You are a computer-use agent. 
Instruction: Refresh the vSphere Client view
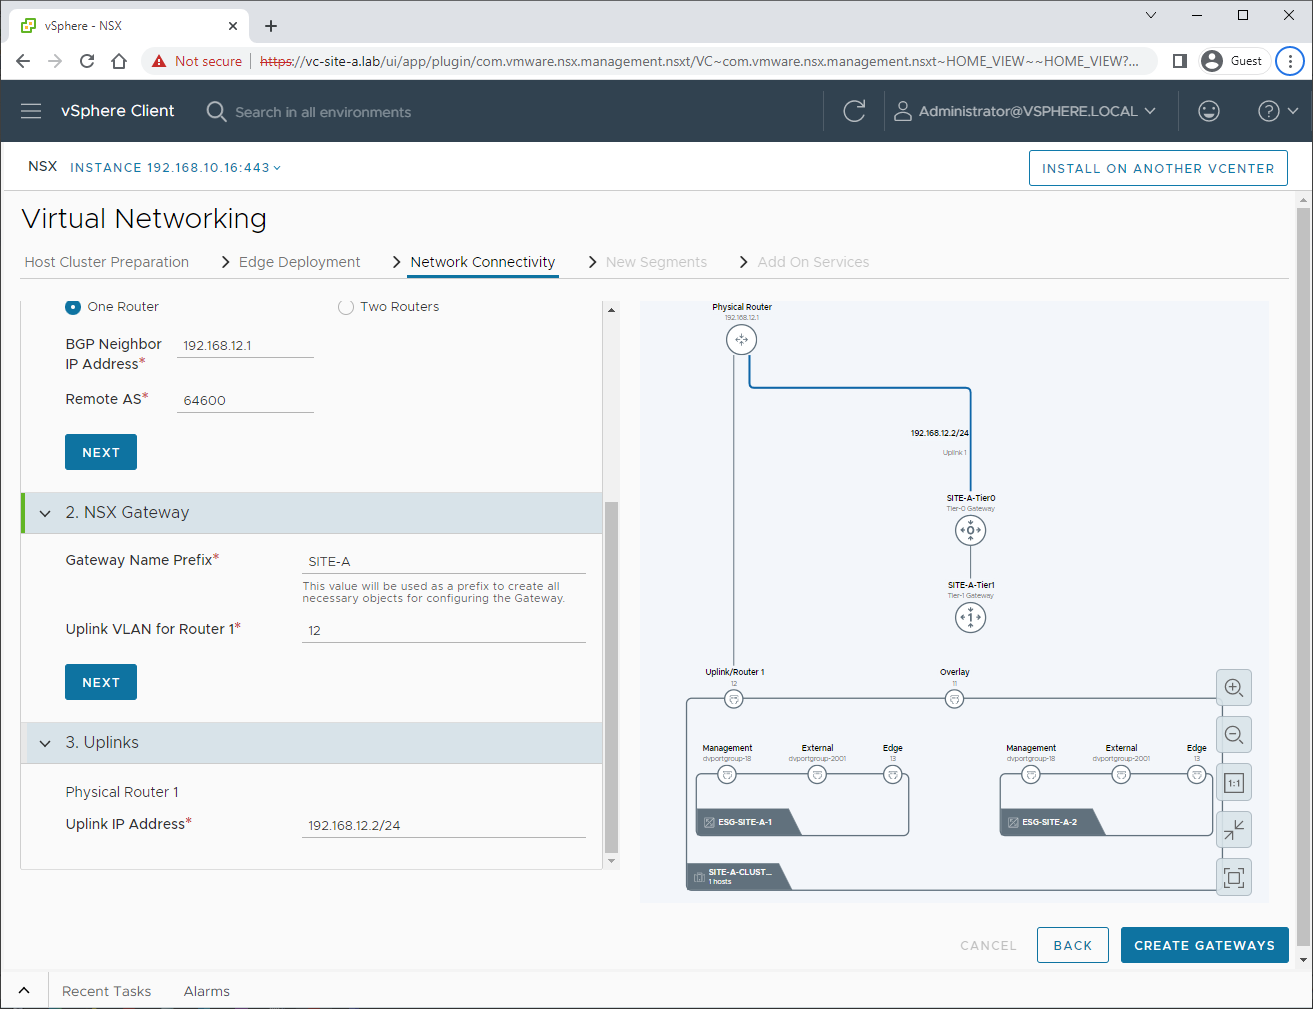pyautogui.click(x=854, y=111)
